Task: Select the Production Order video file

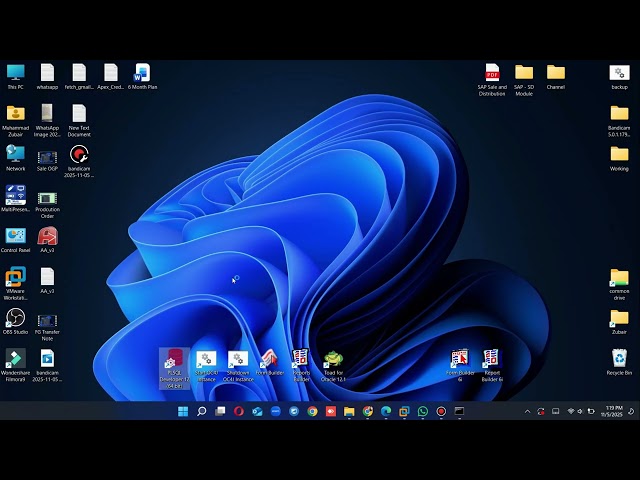Action: pos(47,205)
